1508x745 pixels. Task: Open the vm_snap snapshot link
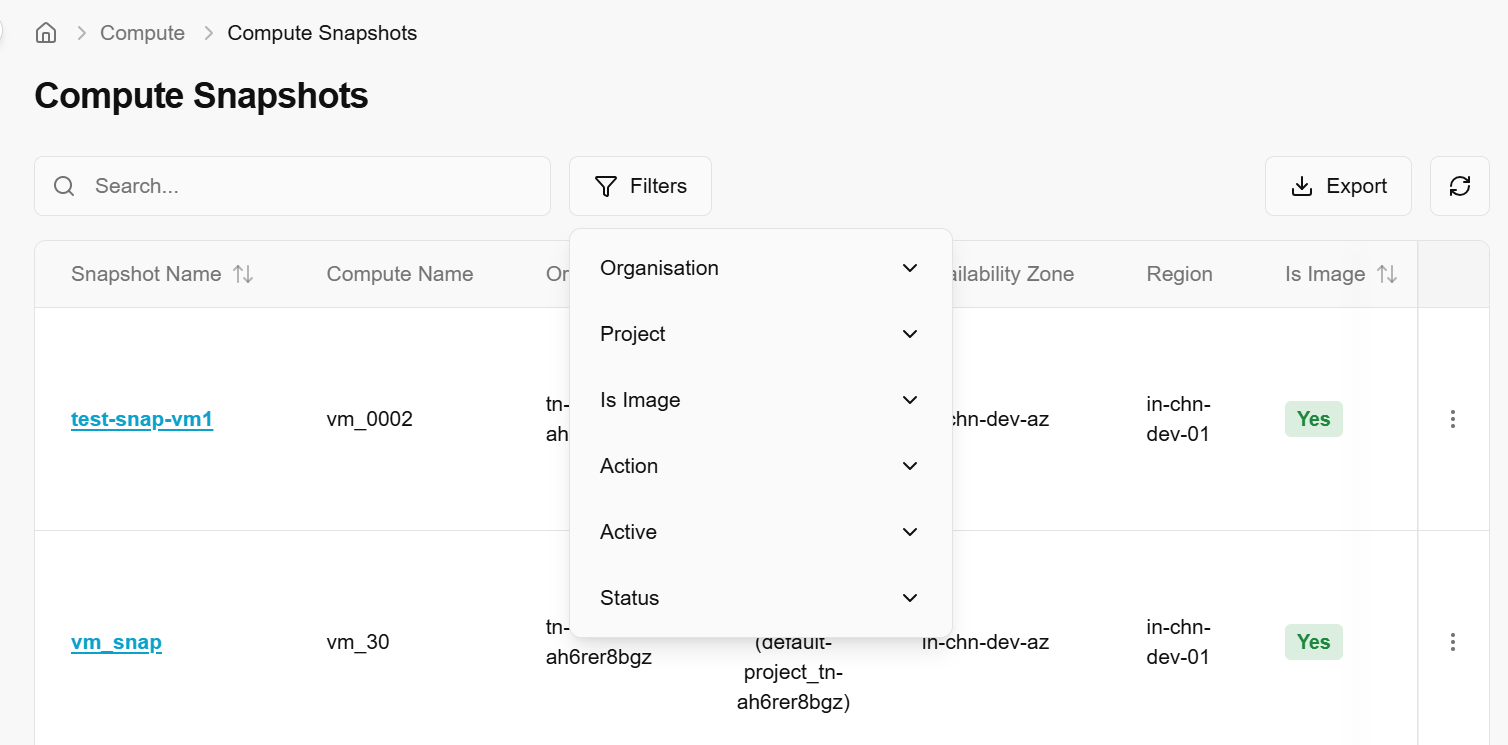pyautogui.click(x=116, y=642)
